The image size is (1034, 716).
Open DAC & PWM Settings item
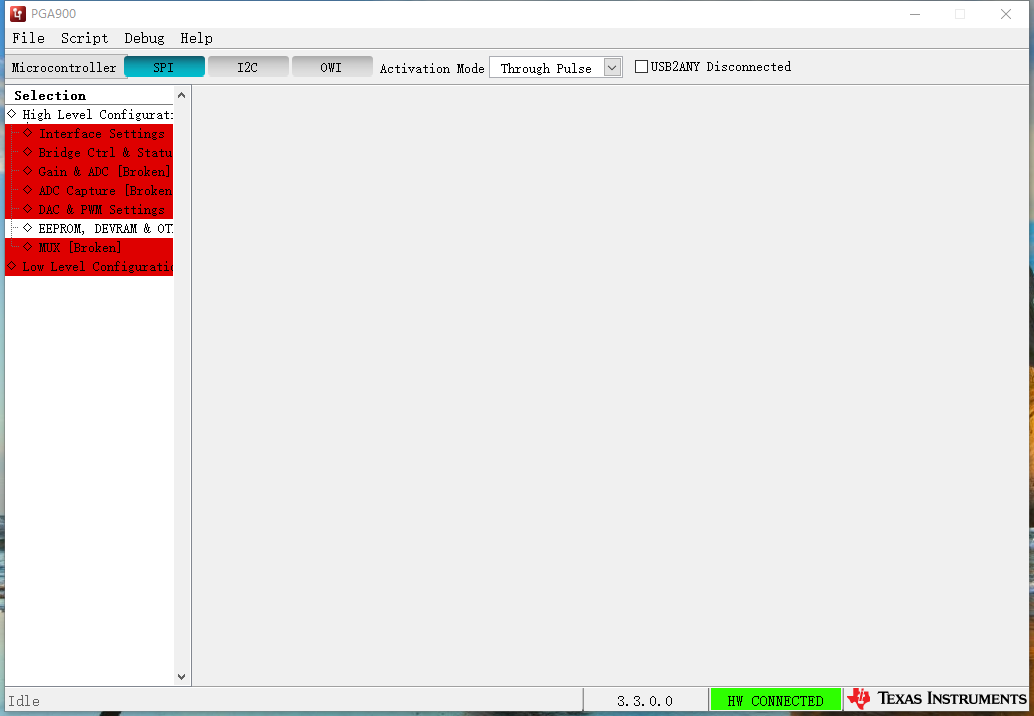click(102, 210)
